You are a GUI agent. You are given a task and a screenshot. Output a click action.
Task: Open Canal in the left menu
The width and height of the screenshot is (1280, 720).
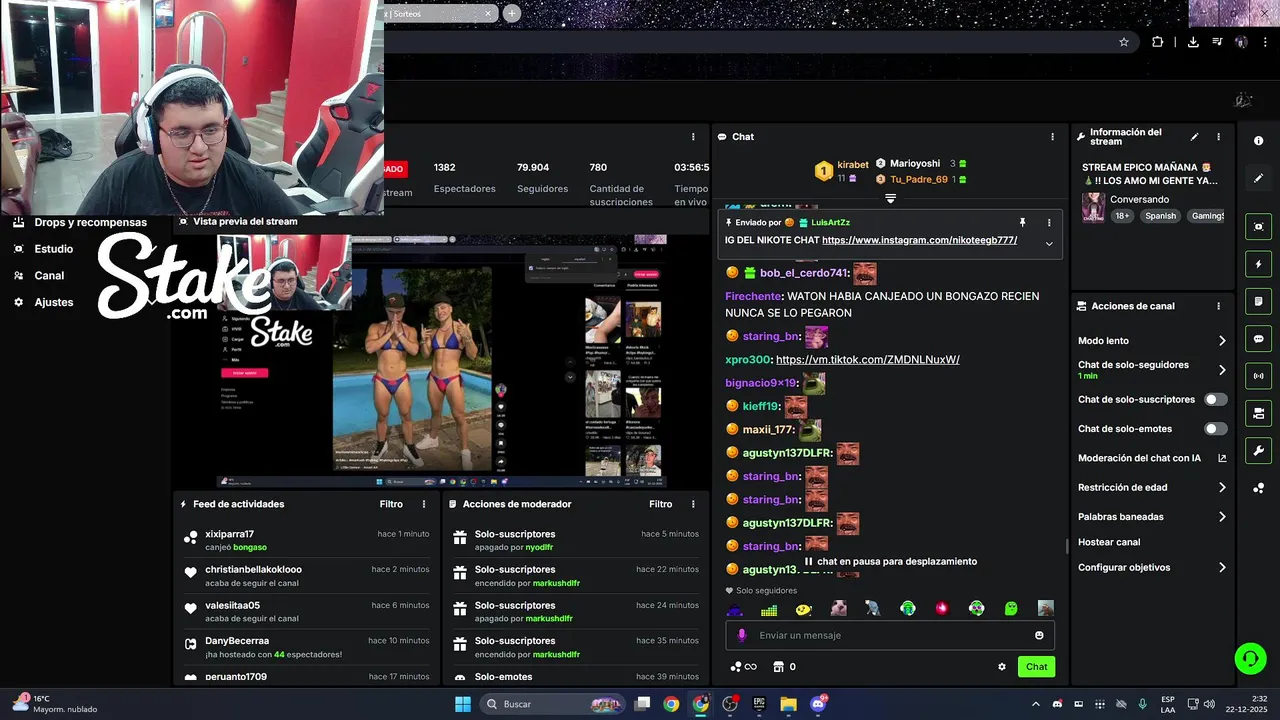[x=39, y=276]
